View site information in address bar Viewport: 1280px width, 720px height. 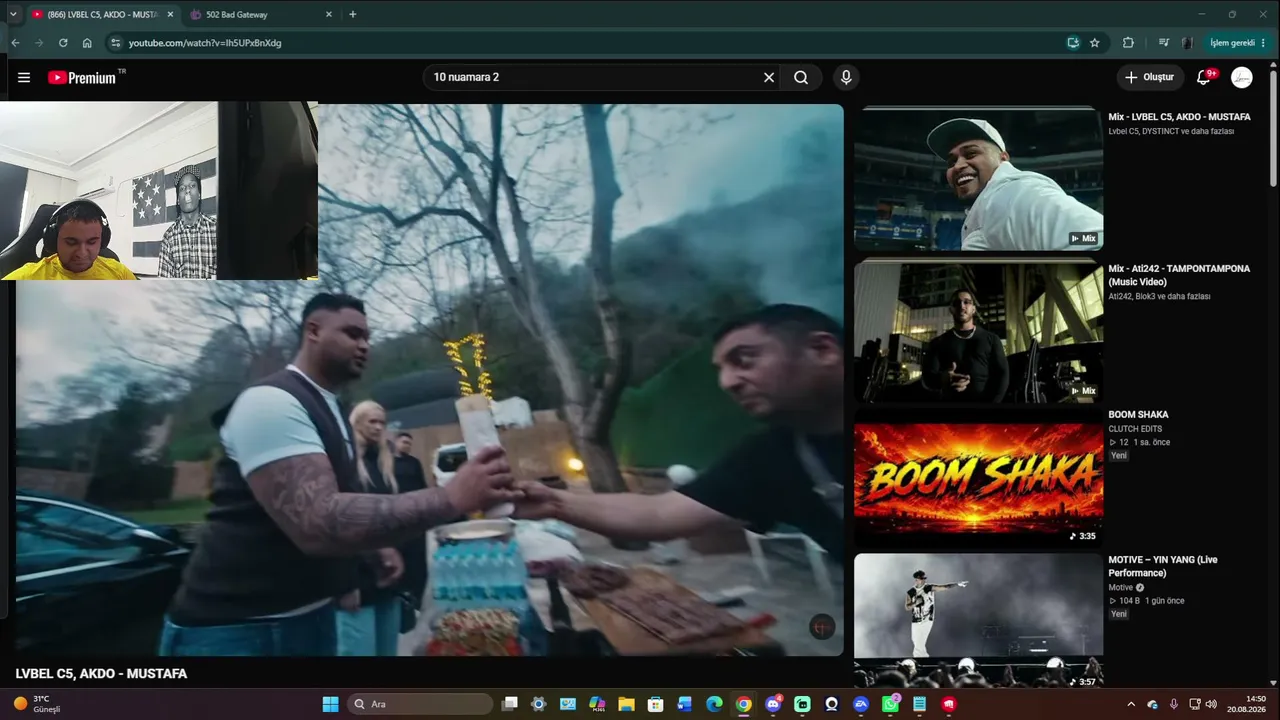click(116, 43)
